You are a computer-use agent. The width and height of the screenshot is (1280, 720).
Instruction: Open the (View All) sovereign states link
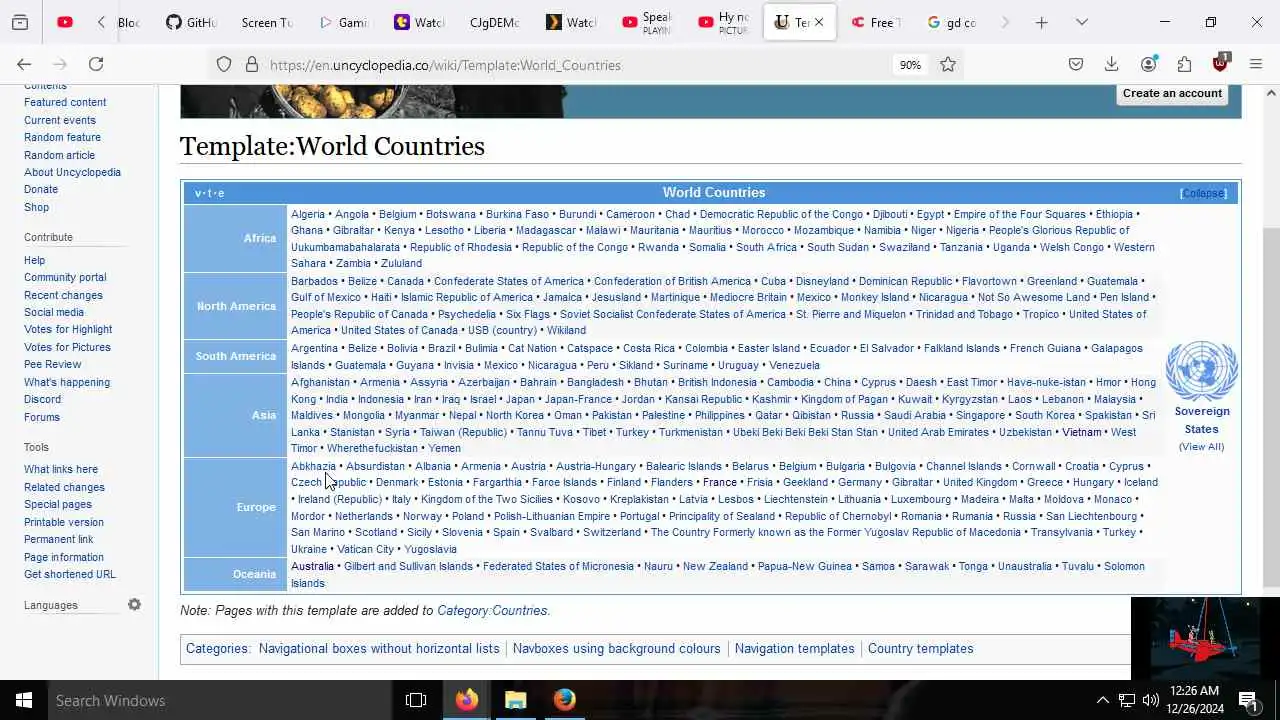tap(1201, 447)
